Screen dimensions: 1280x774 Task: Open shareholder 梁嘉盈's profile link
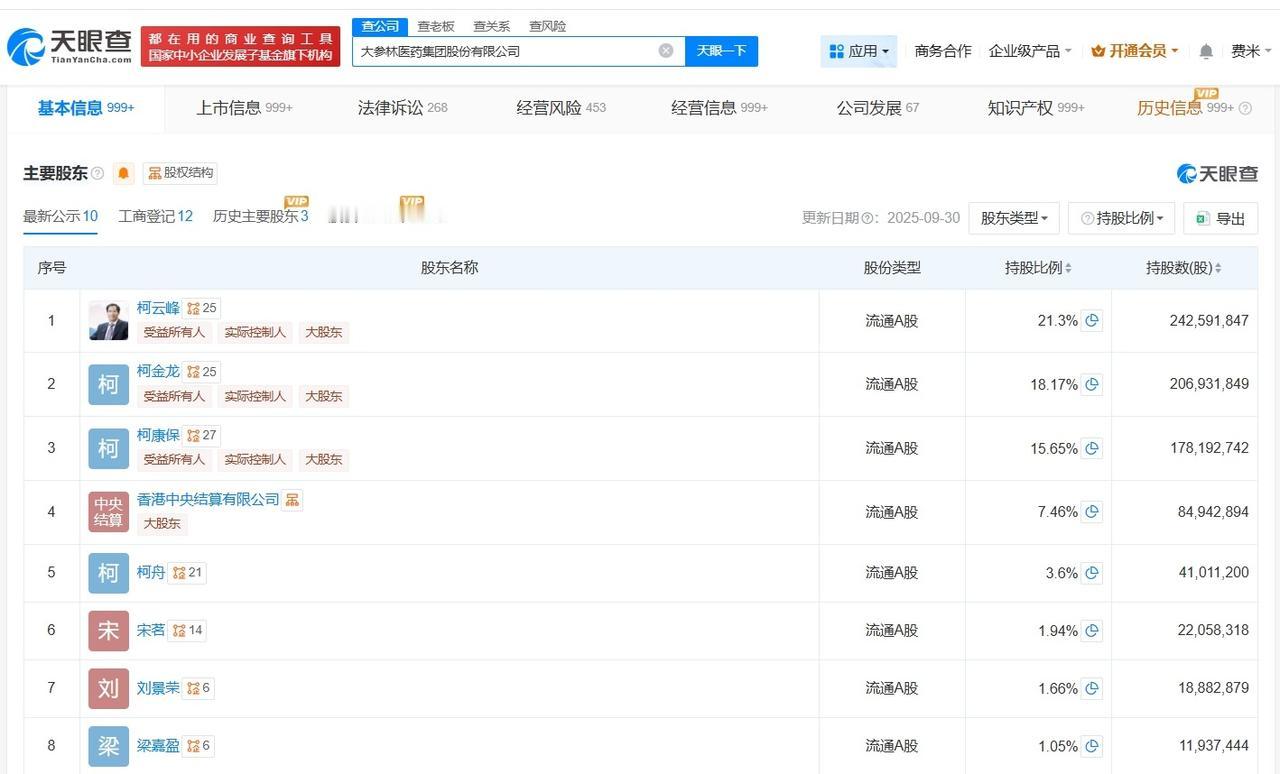tap(158, 745)
